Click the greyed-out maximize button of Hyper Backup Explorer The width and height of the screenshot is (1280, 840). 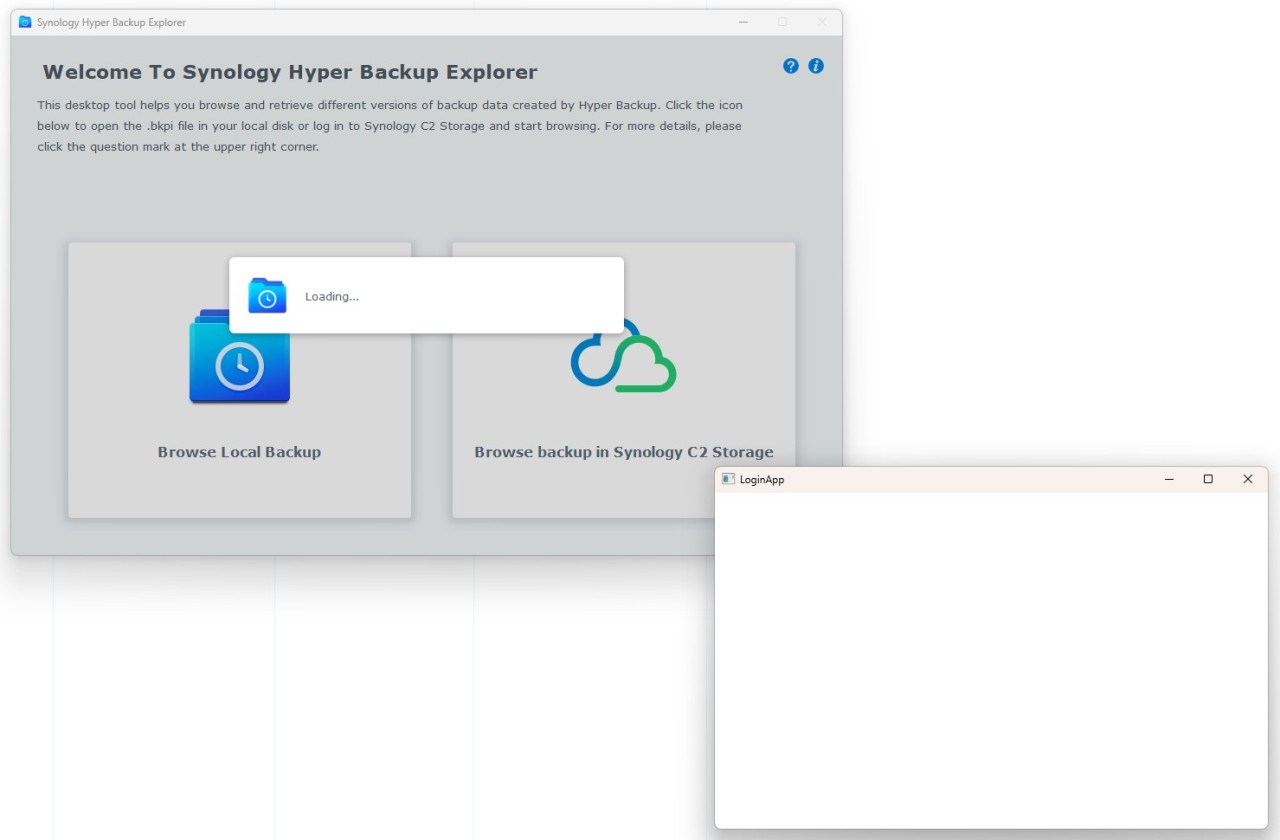pos(782,22)
